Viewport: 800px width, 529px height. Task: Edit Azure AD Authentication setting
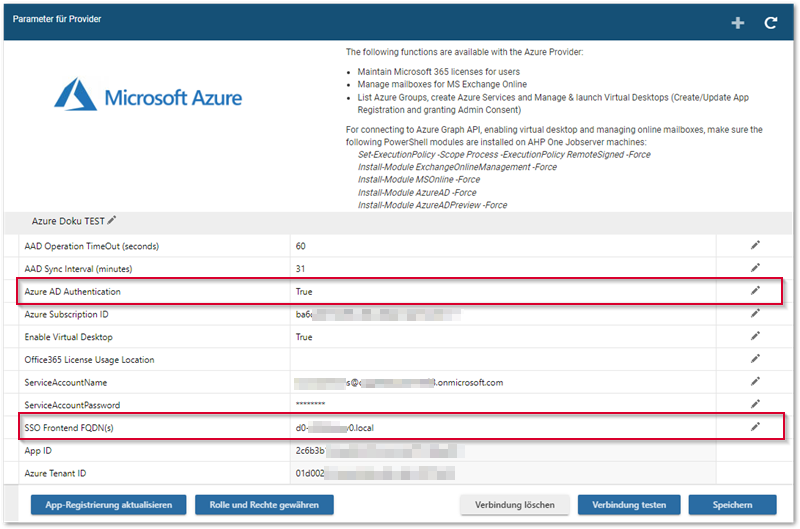click(755, 291)
